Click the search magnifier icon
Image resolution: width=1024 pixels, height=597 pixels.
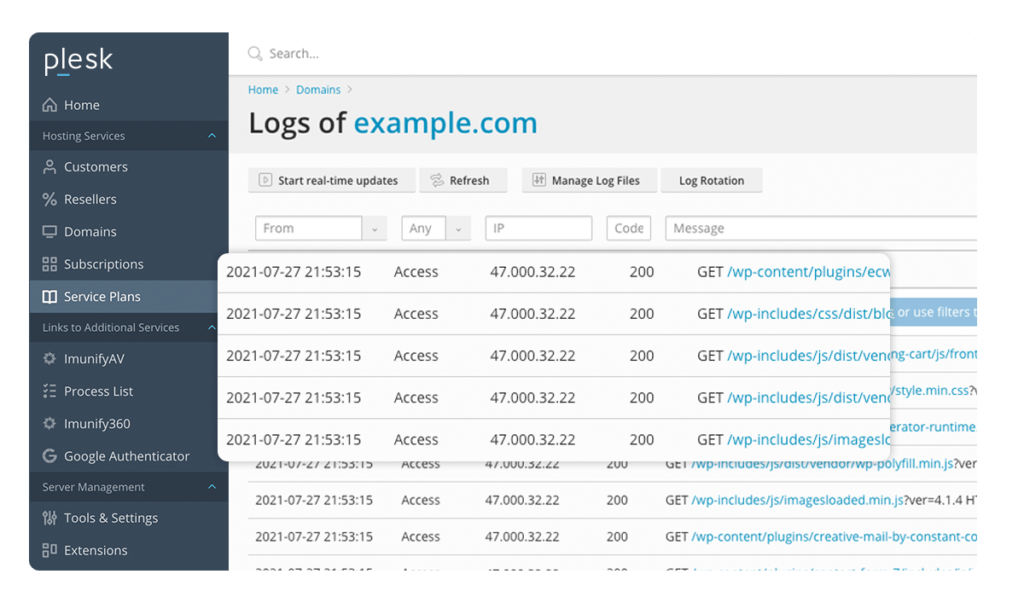coord(255,54)
